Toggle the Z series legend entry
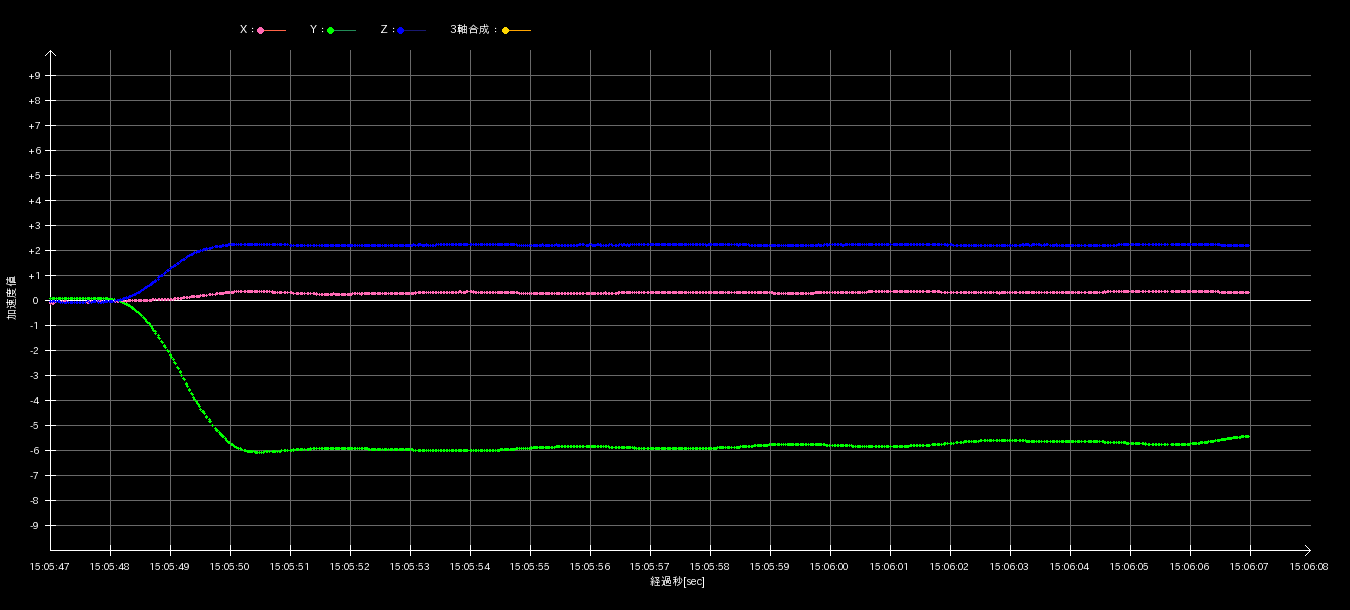 pyautogui.click(x=402, y=30)
